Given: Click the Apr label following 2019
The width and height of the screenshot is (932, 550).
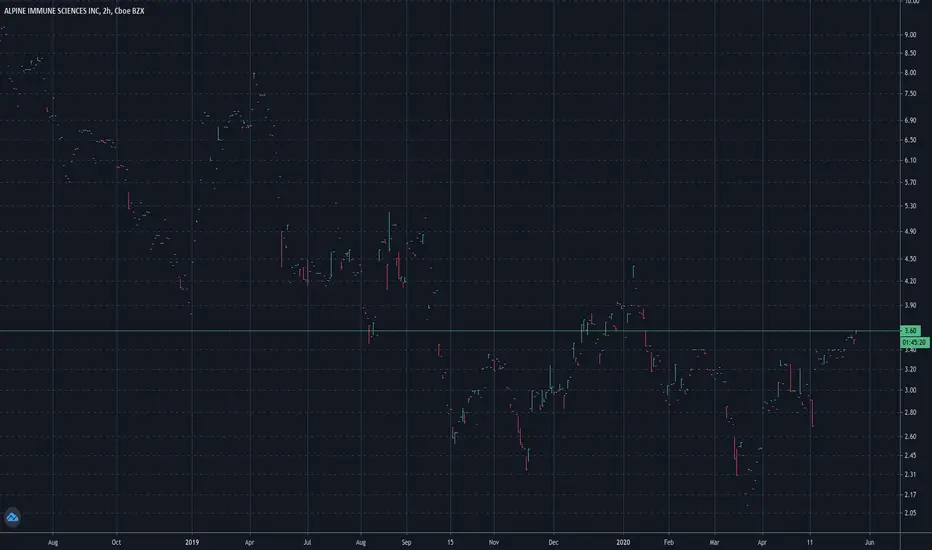Looking at the screenshot, I should pyautogui.click(x=249, y=542).
